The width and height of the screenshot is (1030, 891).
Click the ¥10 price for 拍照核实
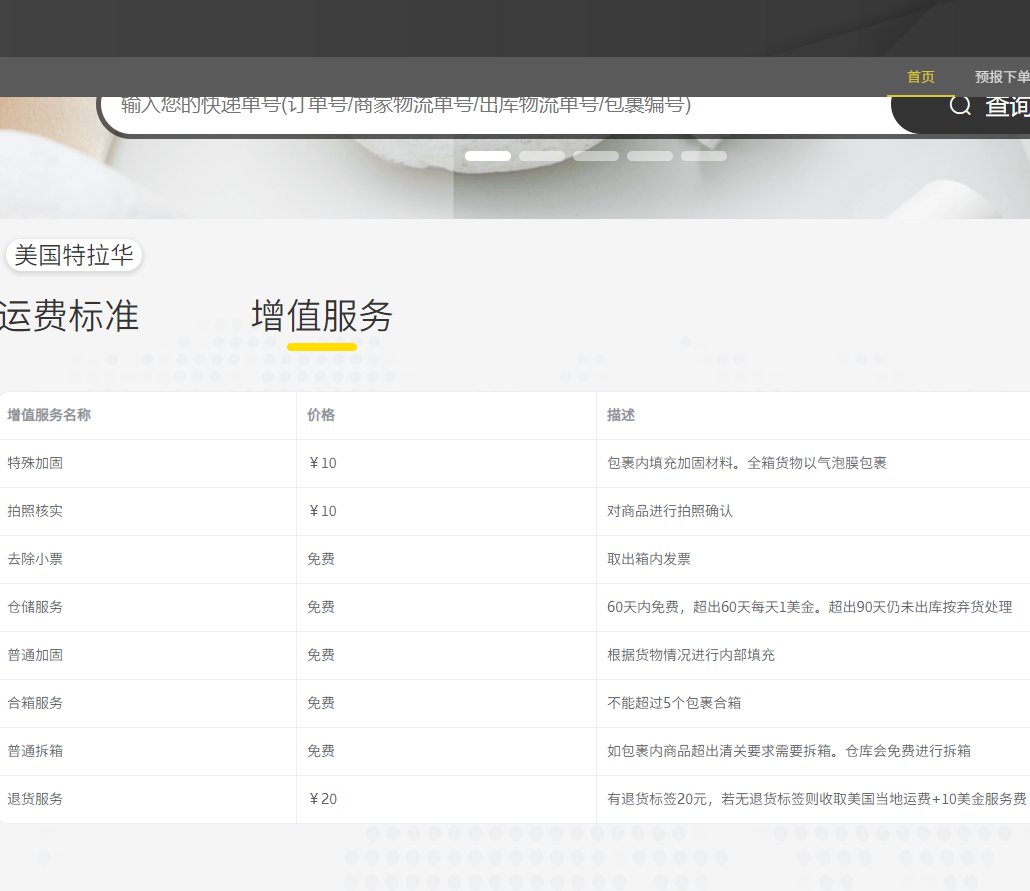point(322,511)
